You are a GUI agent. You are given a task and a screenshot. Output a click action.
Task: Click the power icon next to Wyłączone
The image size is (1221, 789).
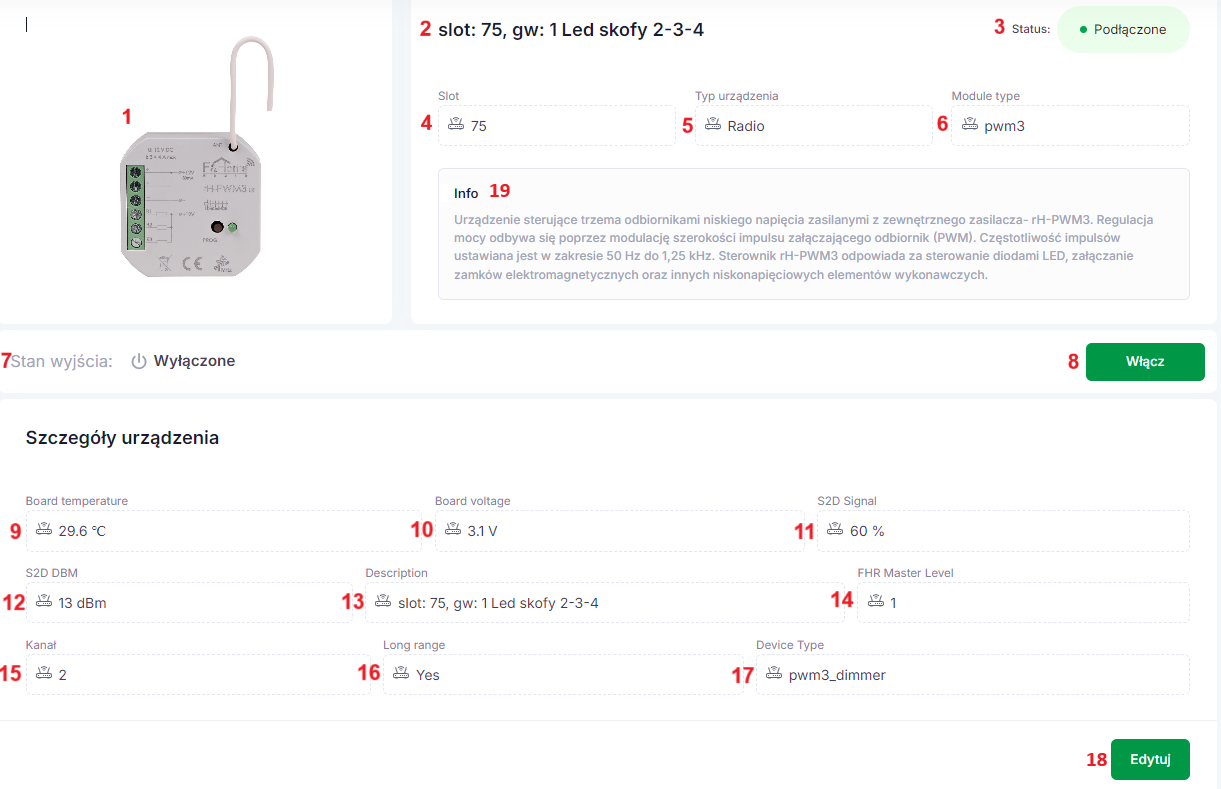pos(139,361)
